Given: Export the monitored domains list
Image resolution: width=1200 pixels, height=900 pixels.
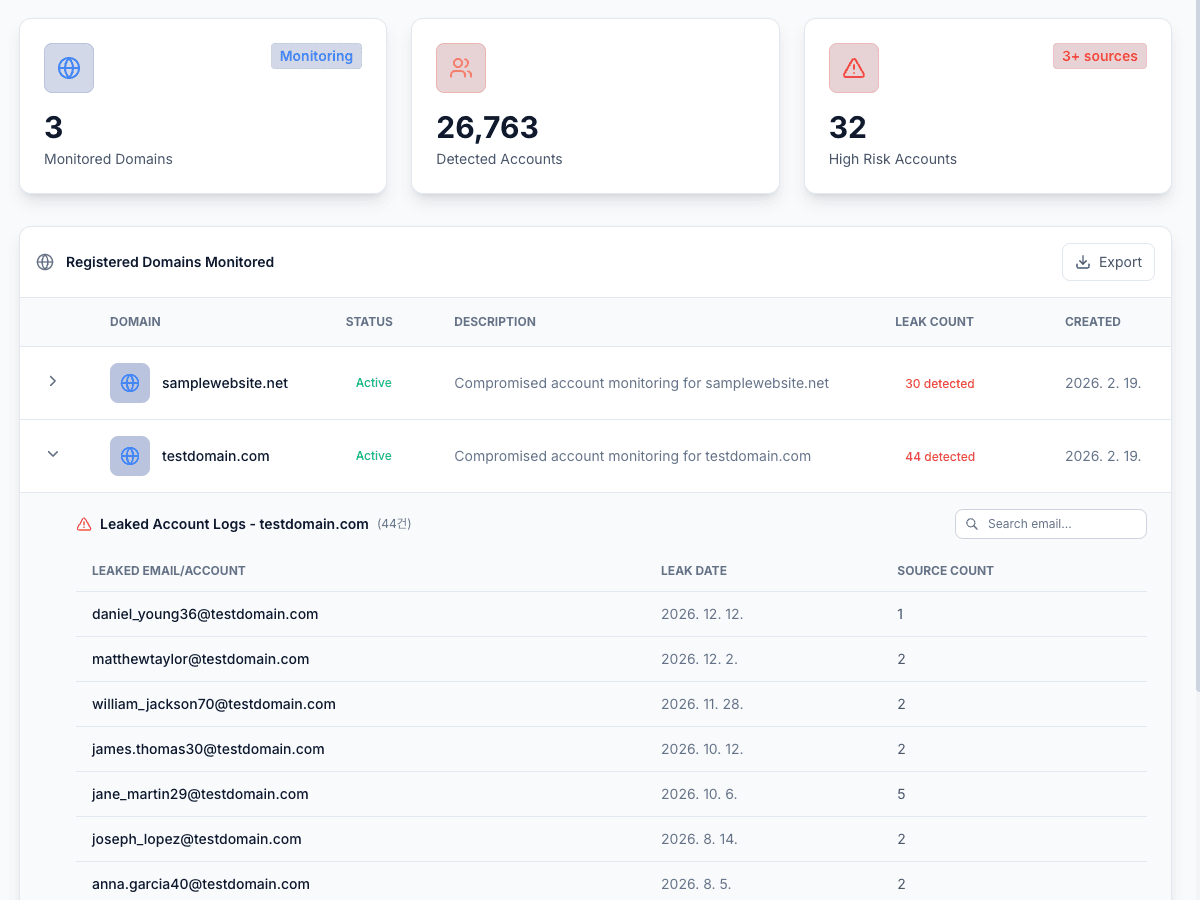Looking at the screenshot, I should (1108, 262).
